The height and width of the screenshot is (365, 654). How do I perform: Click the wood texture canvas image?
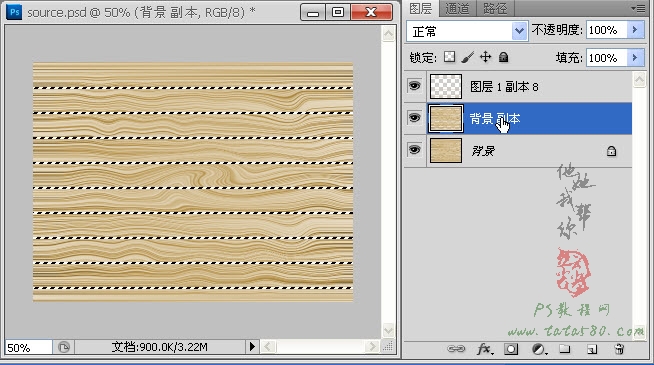[x=193, y=182]
